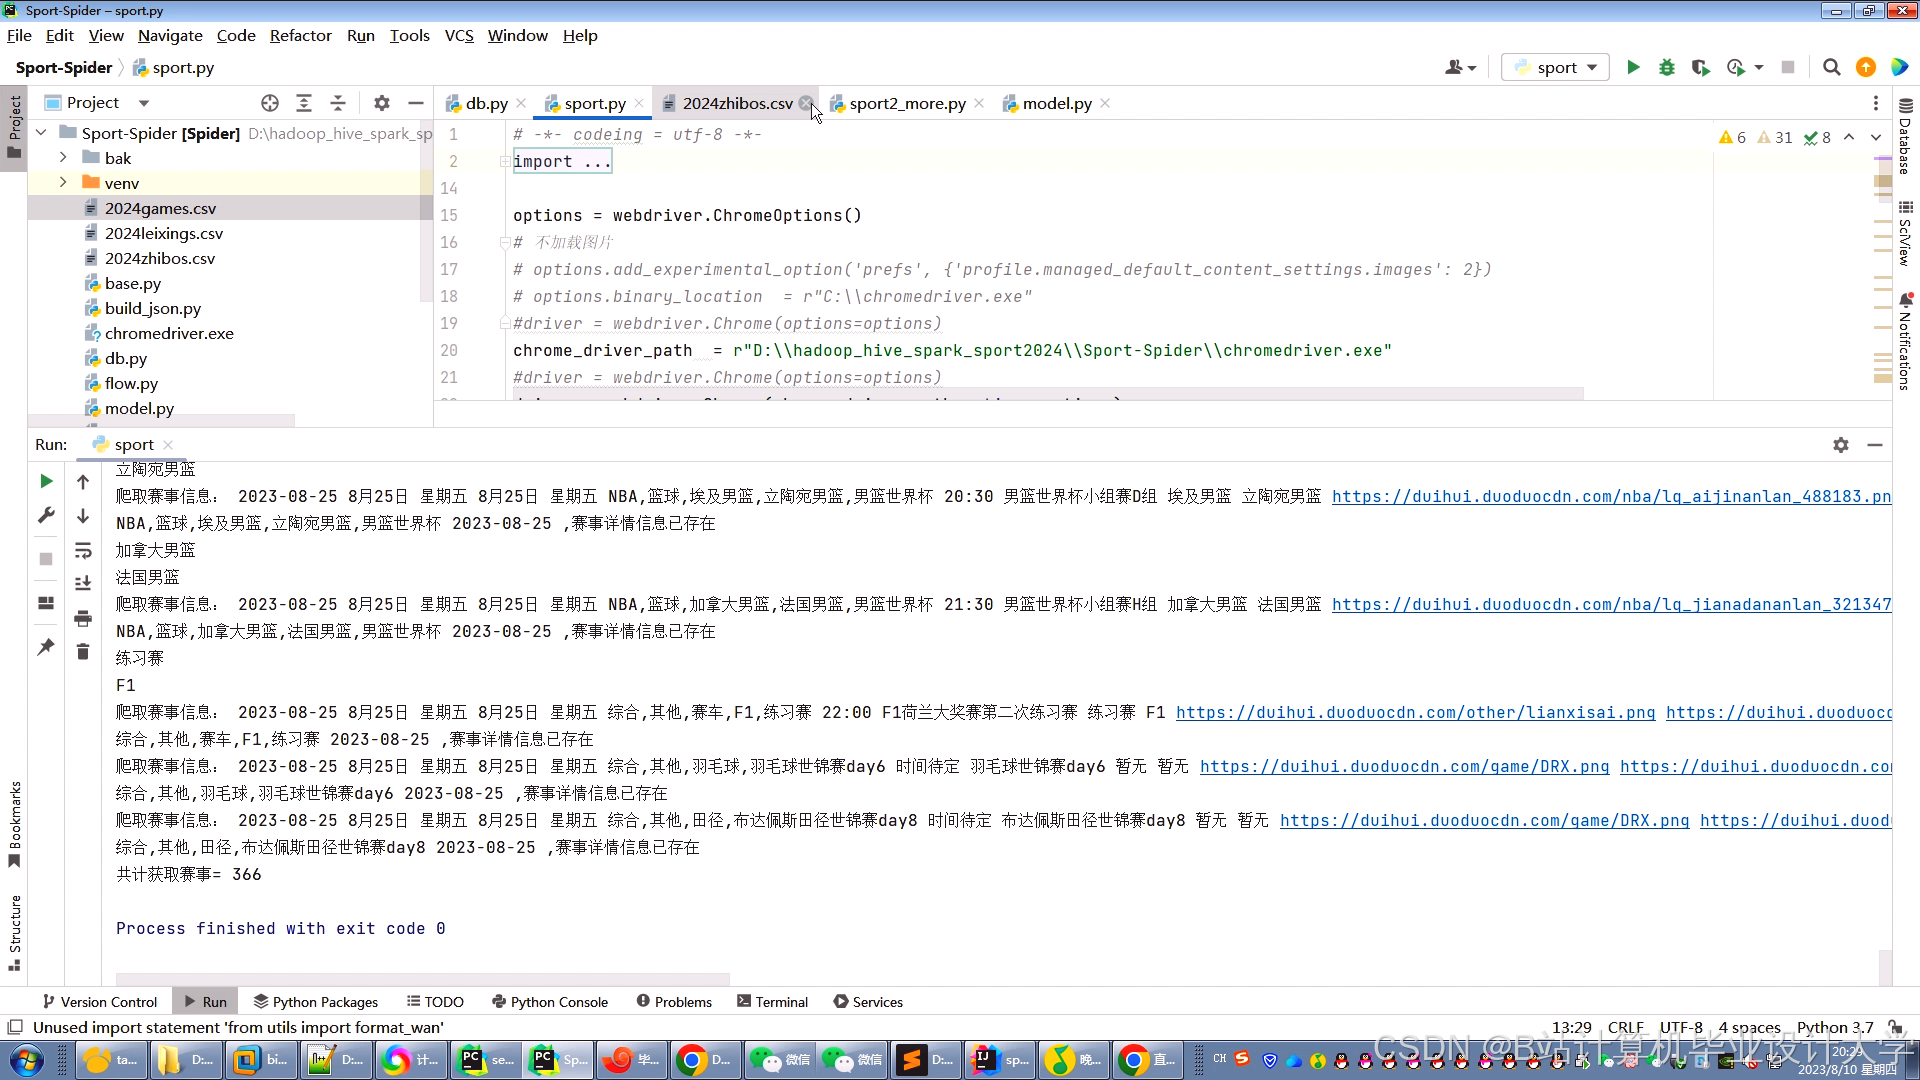Open the Refactor menu
This screenshot has height=1080, width=1920.
pos(300,35)
